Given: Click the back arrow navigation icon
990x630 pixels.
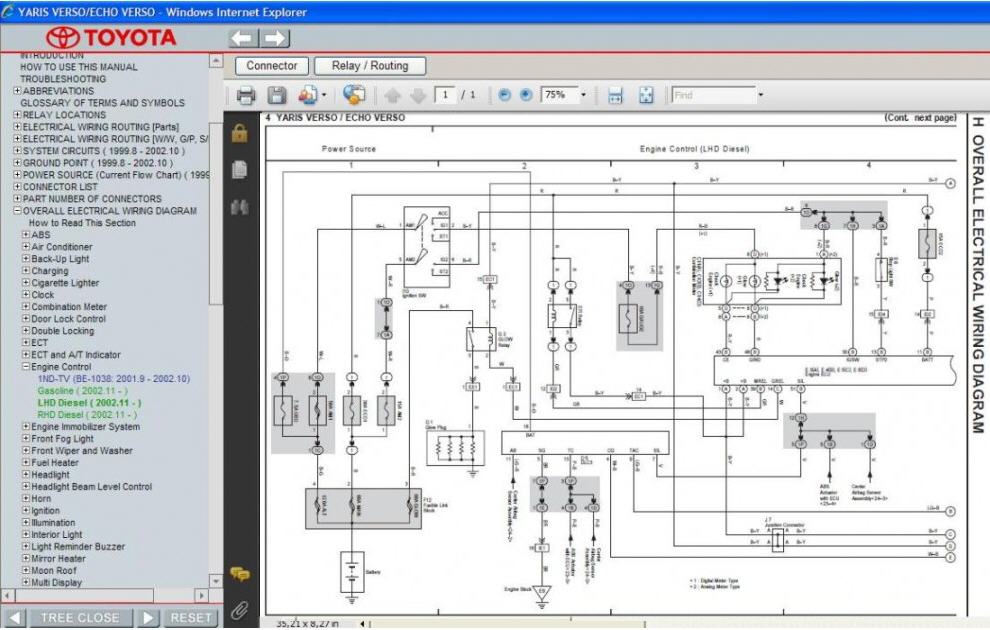Looking at the screenshot, I should pos(243,39).
